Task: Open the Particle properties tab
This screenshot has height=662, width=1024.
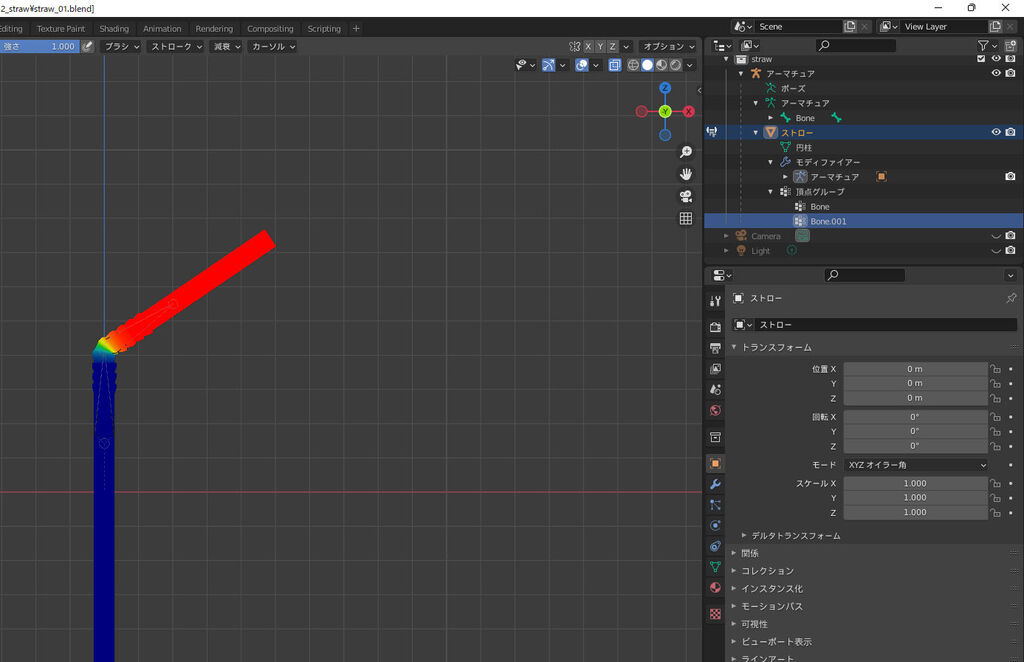Action: 715,505
